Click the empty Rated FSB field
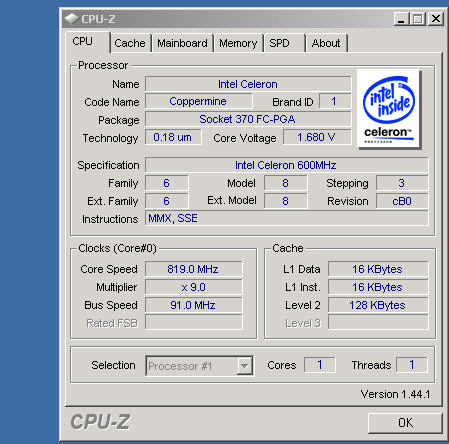449x444 pixels. click(x=193, y=323)
